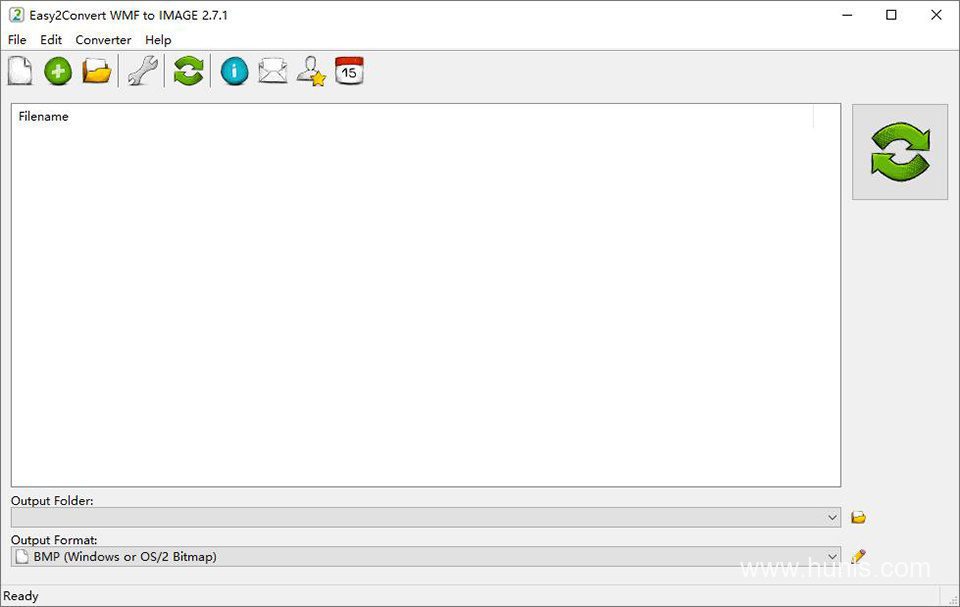Viewport: 960px width, 607px height.
Task: Click the Ready status bar text
Action: pyautogui.click(x=21, y=596)
